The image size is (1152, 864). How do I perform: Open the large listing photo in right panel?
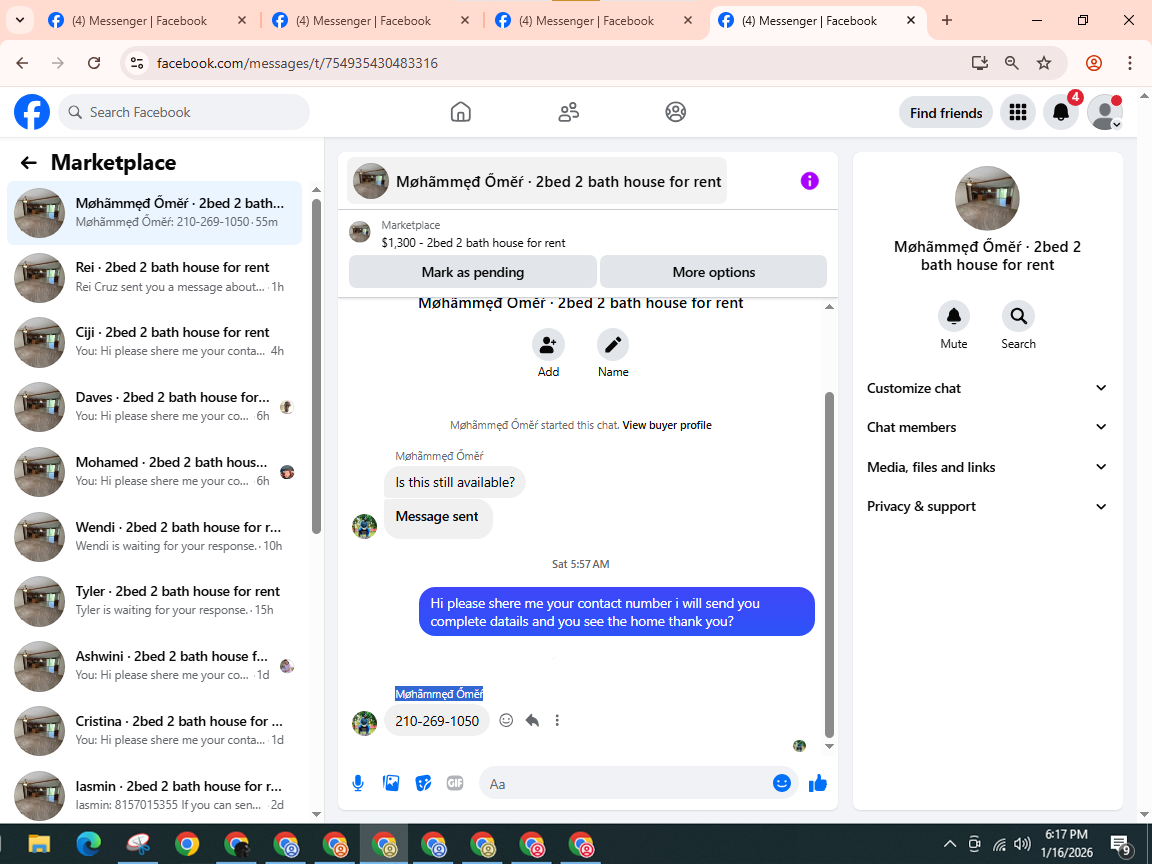987,198
